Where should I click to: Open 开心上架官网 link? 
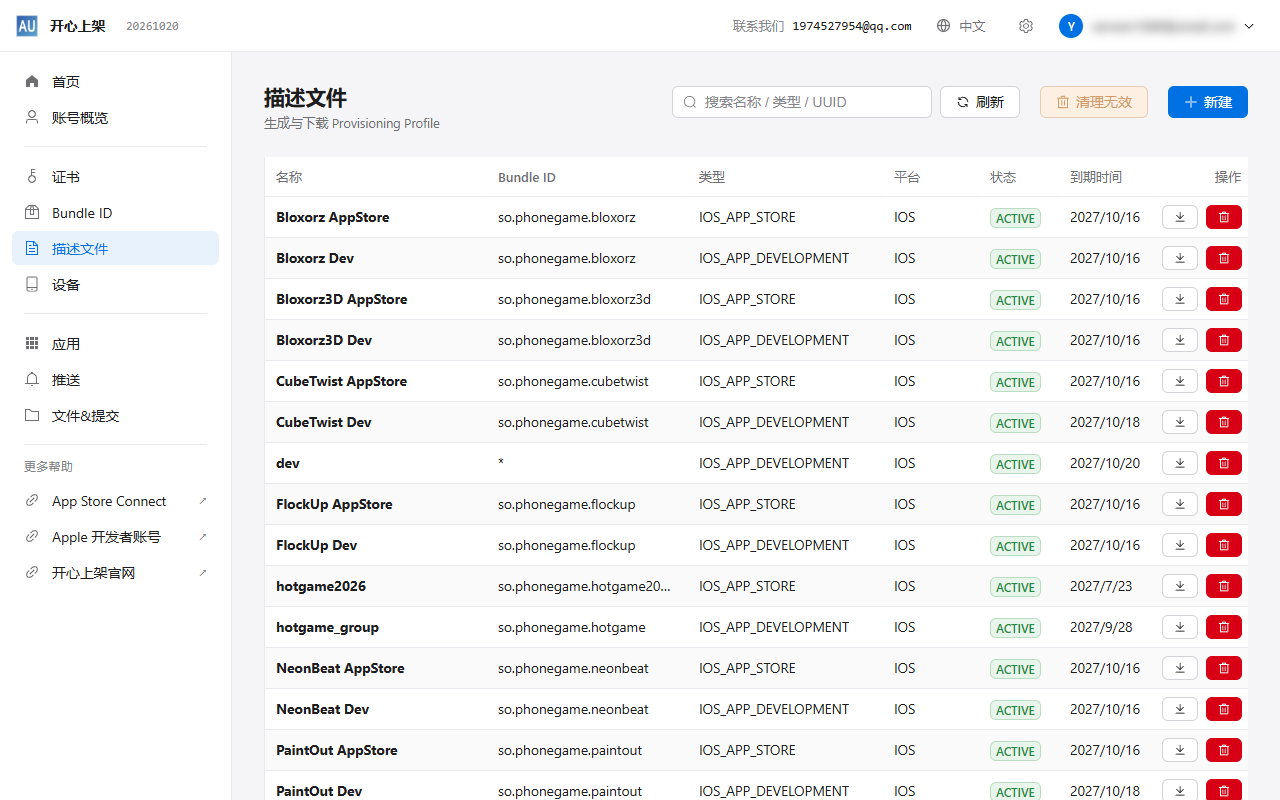point(115,574)
